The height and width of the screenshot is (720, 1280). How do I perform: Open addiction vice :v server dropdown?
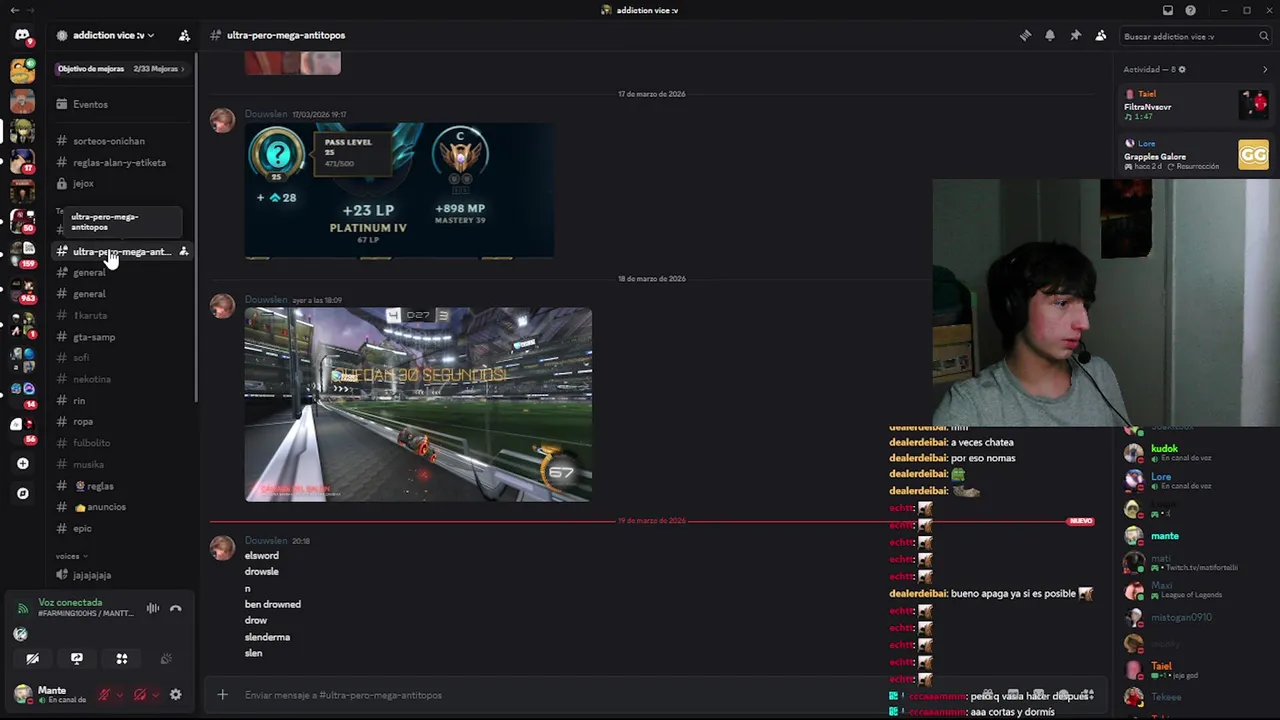click(x=113, y=35)
